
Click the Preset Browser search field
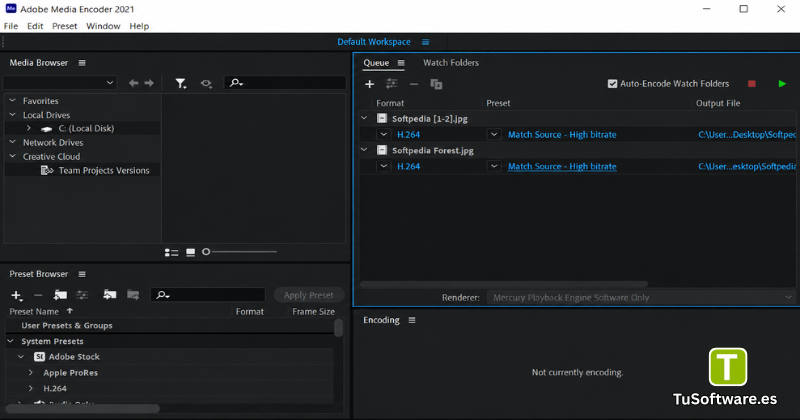click(x=208, y=295)
